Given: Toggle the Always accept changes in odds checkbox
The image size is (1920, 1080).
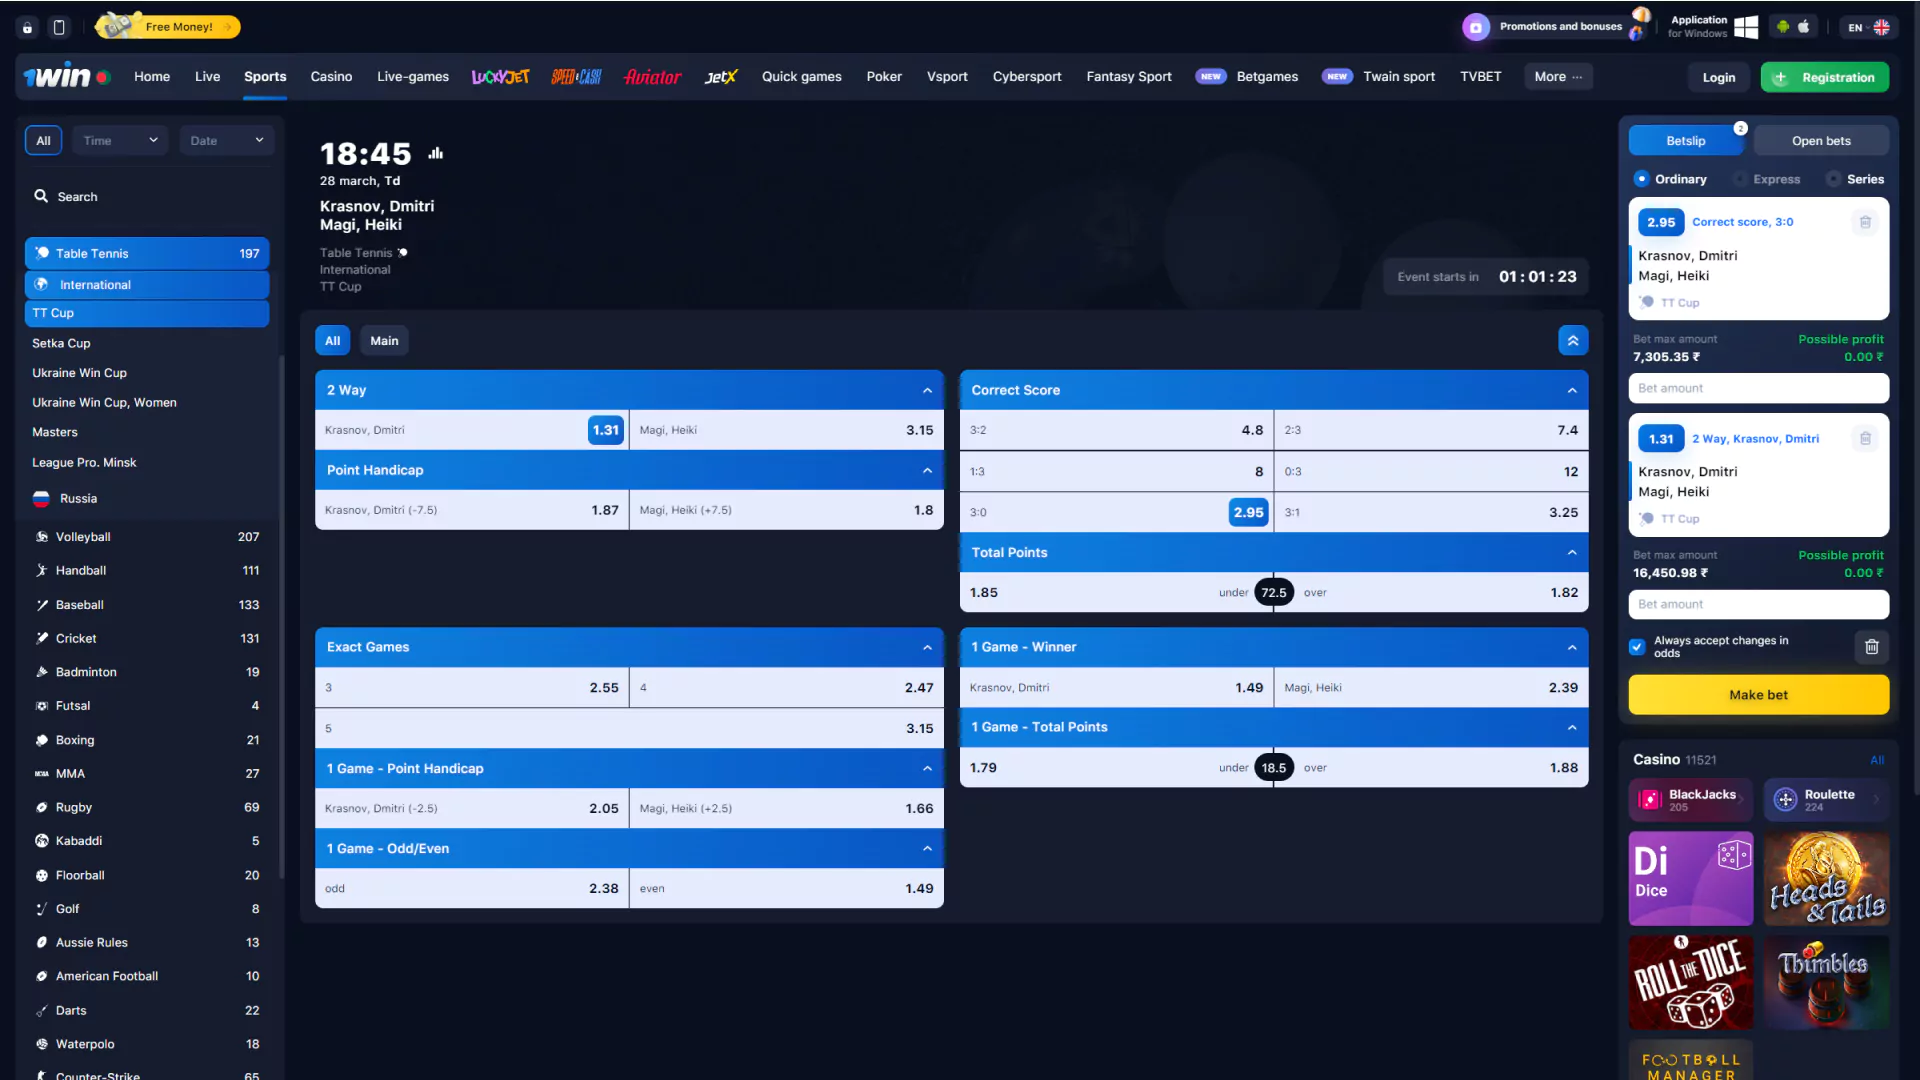Looking at the screenshot, I should click(1638, 646).
